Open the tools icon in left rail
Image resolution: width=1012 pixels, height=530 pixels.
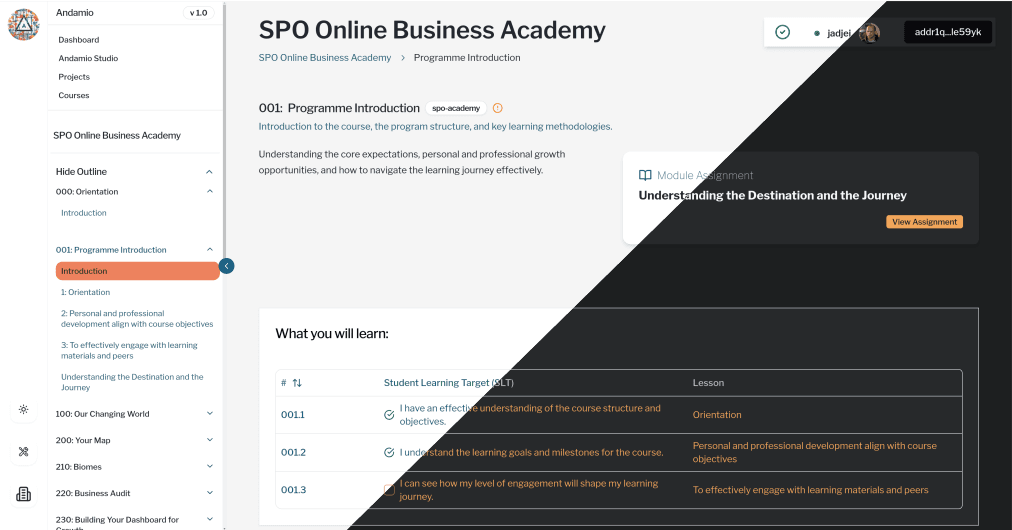coord(23,452)
